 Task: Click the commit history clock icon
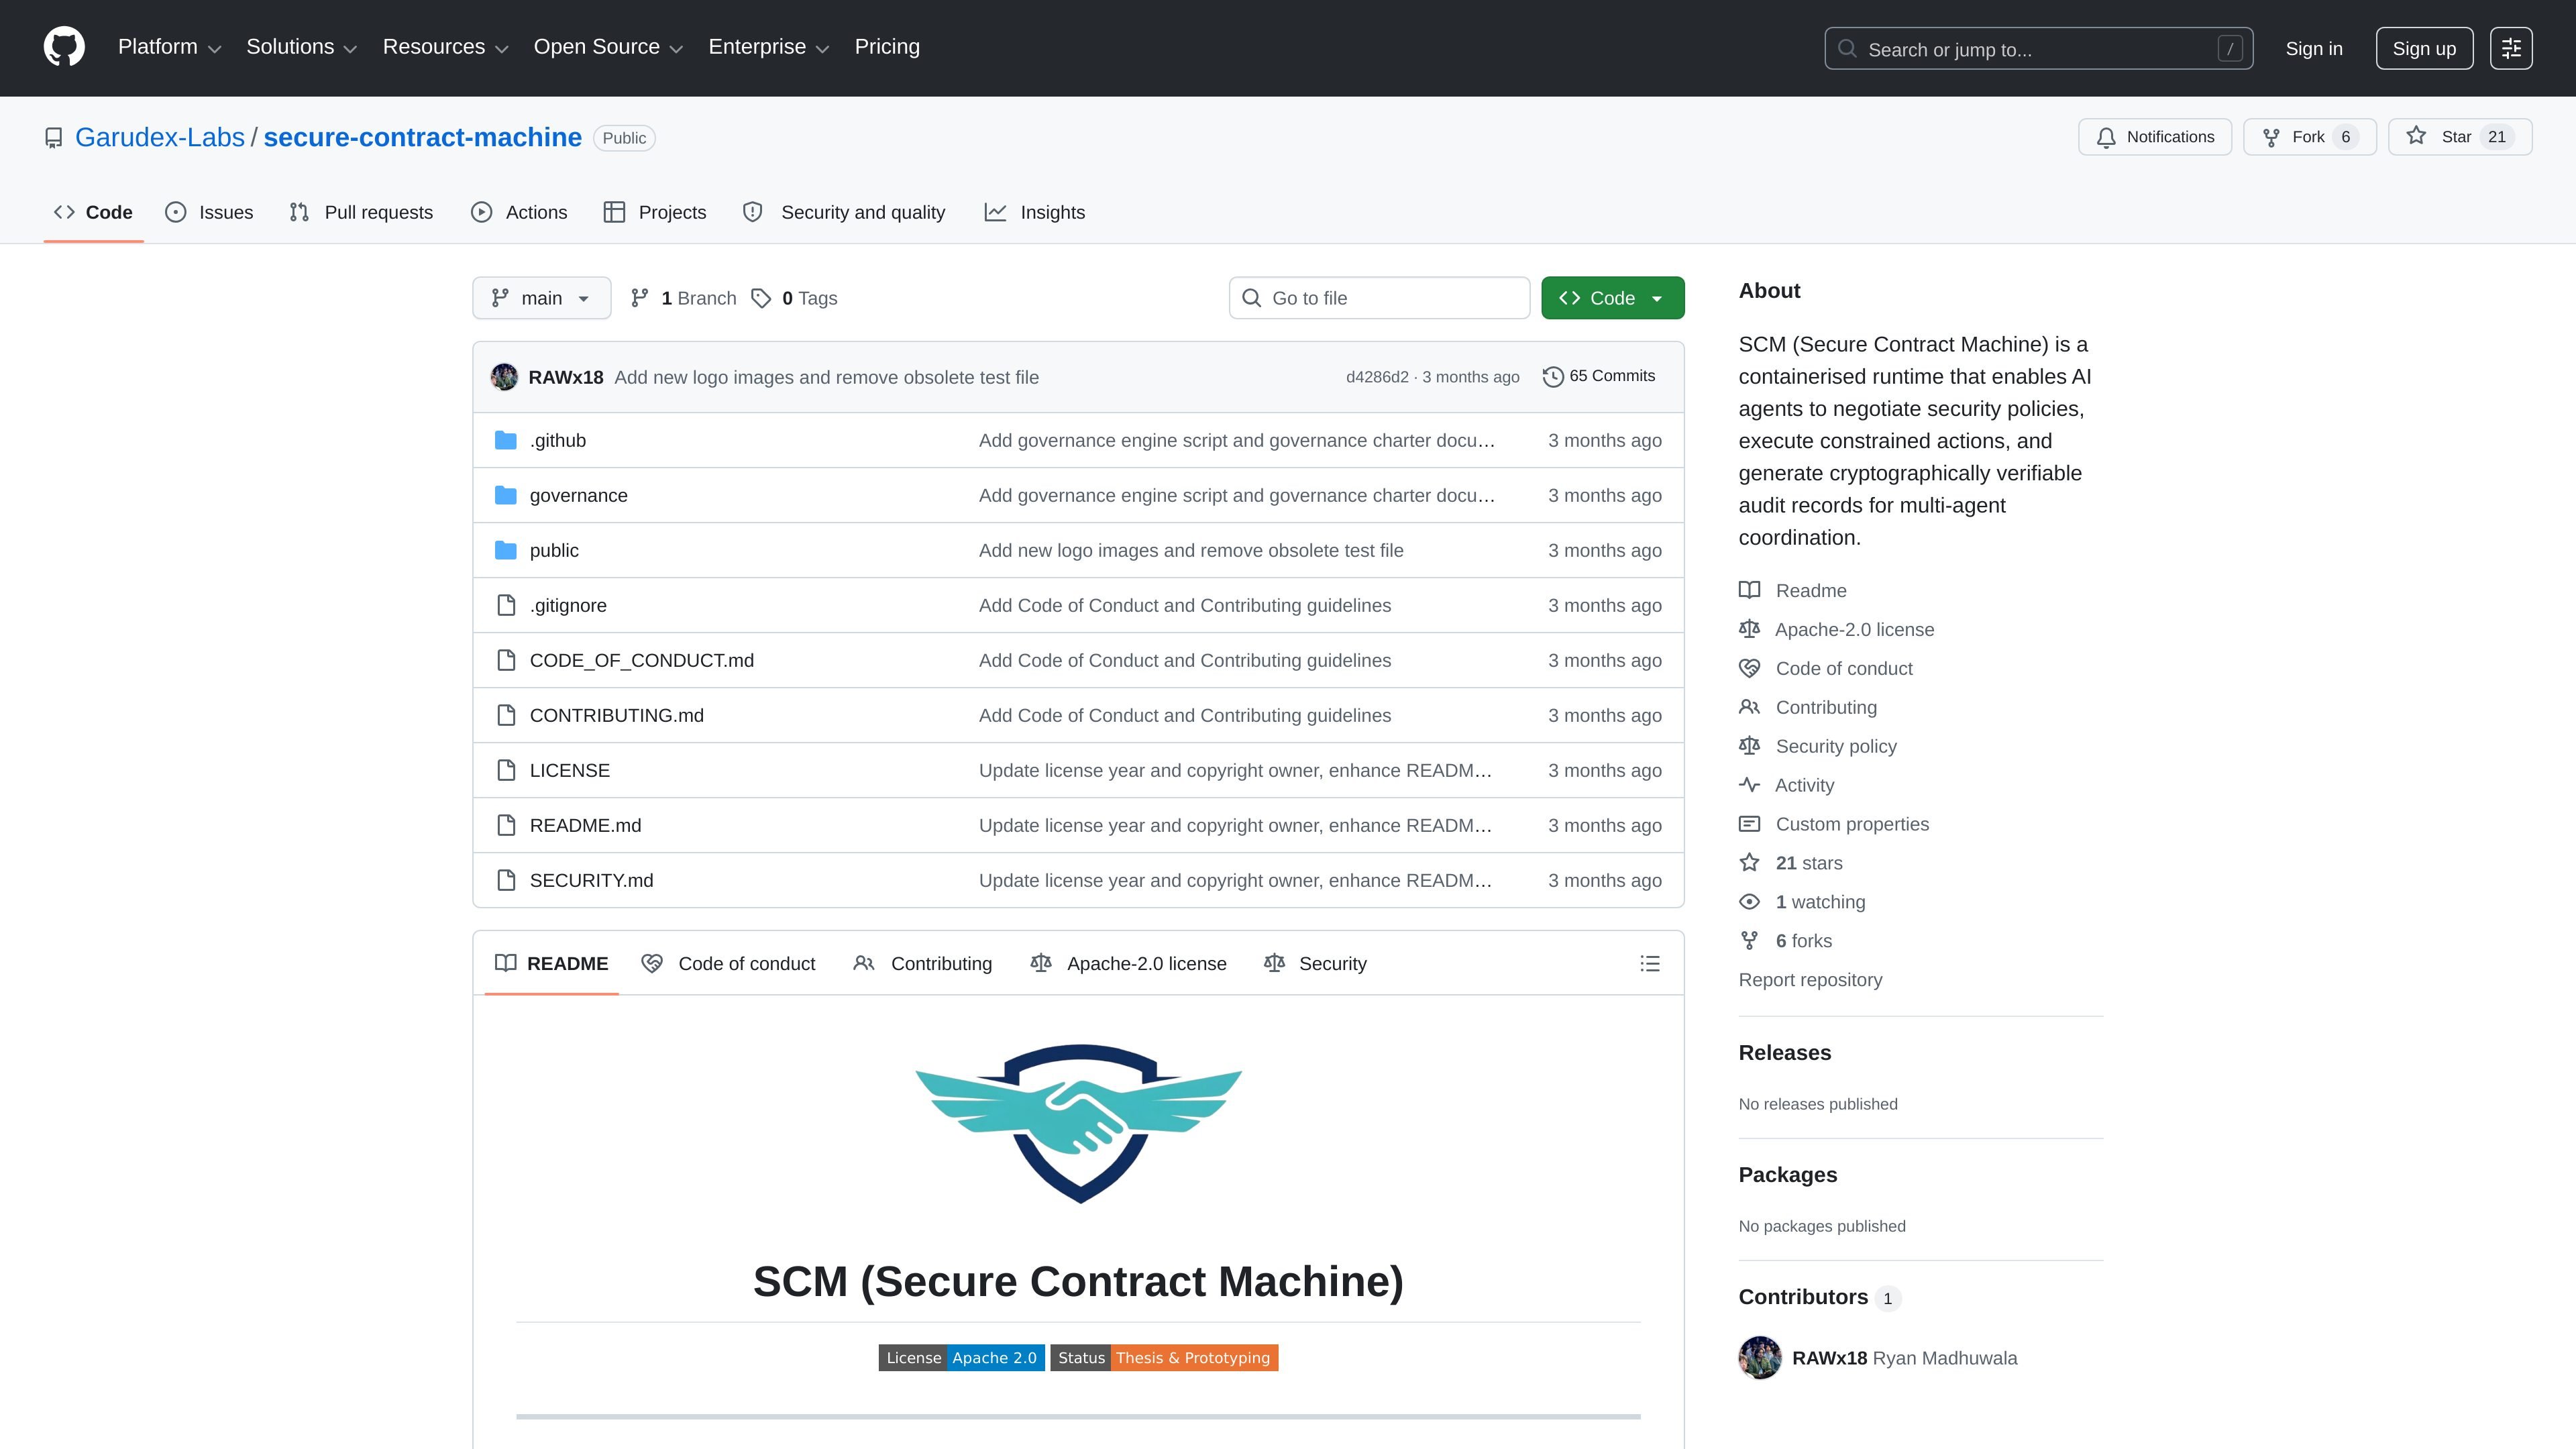1552,377
